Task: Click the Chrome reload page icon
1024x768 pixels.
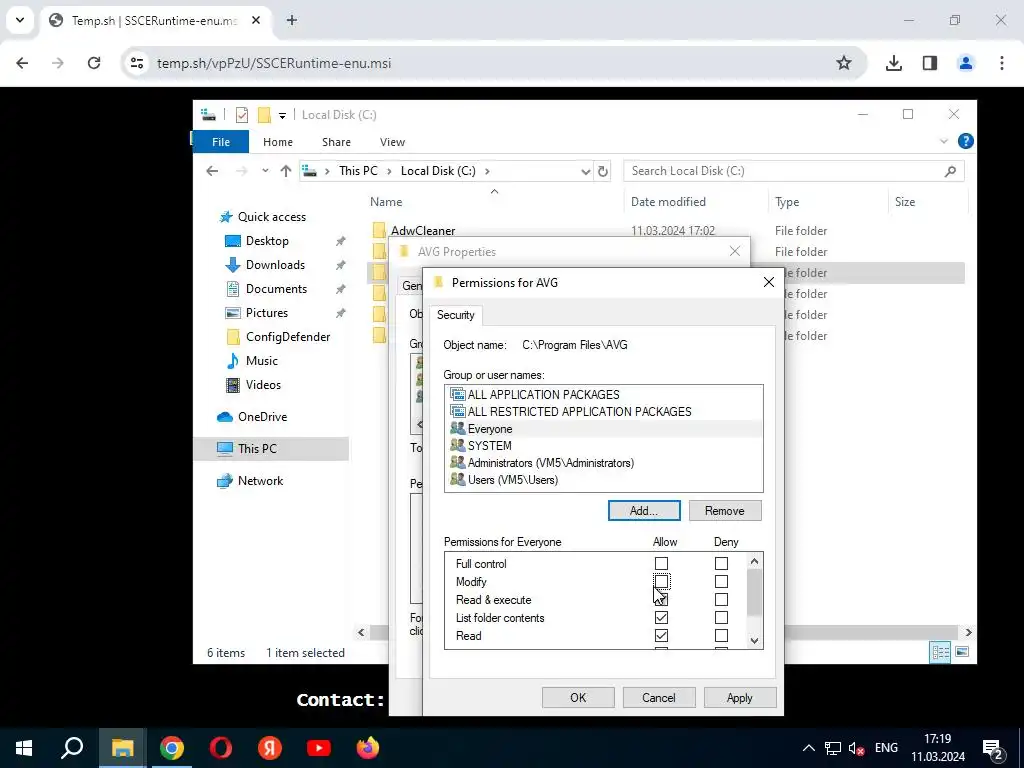Action: 94,63
